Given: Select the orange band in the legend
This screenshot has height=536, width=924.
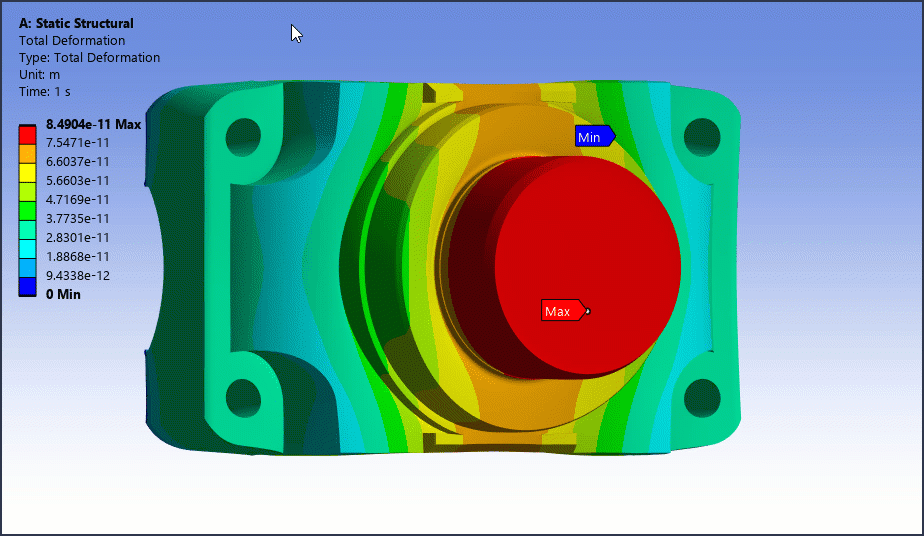Looking at the screenshot, I should 28,153.
